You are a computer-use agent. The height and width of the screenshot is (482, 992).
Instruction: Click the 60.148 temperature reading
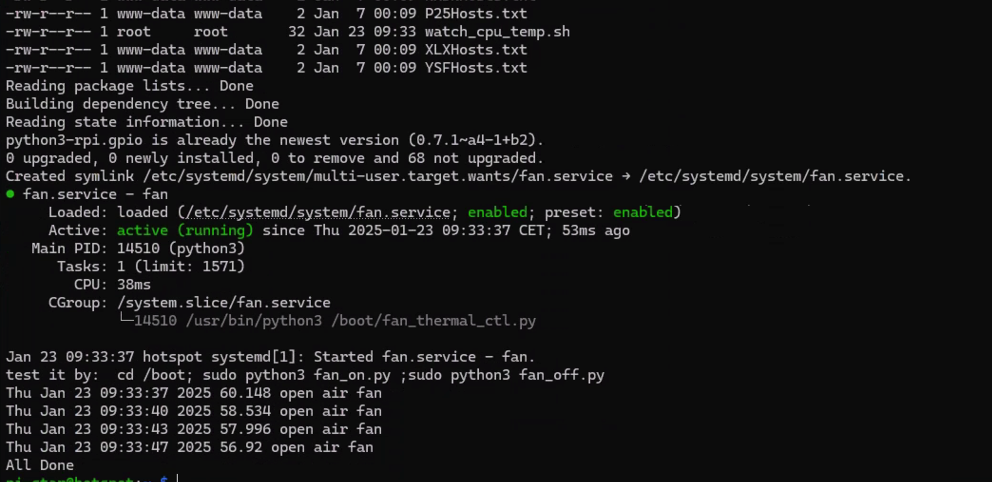pos(245,393)
